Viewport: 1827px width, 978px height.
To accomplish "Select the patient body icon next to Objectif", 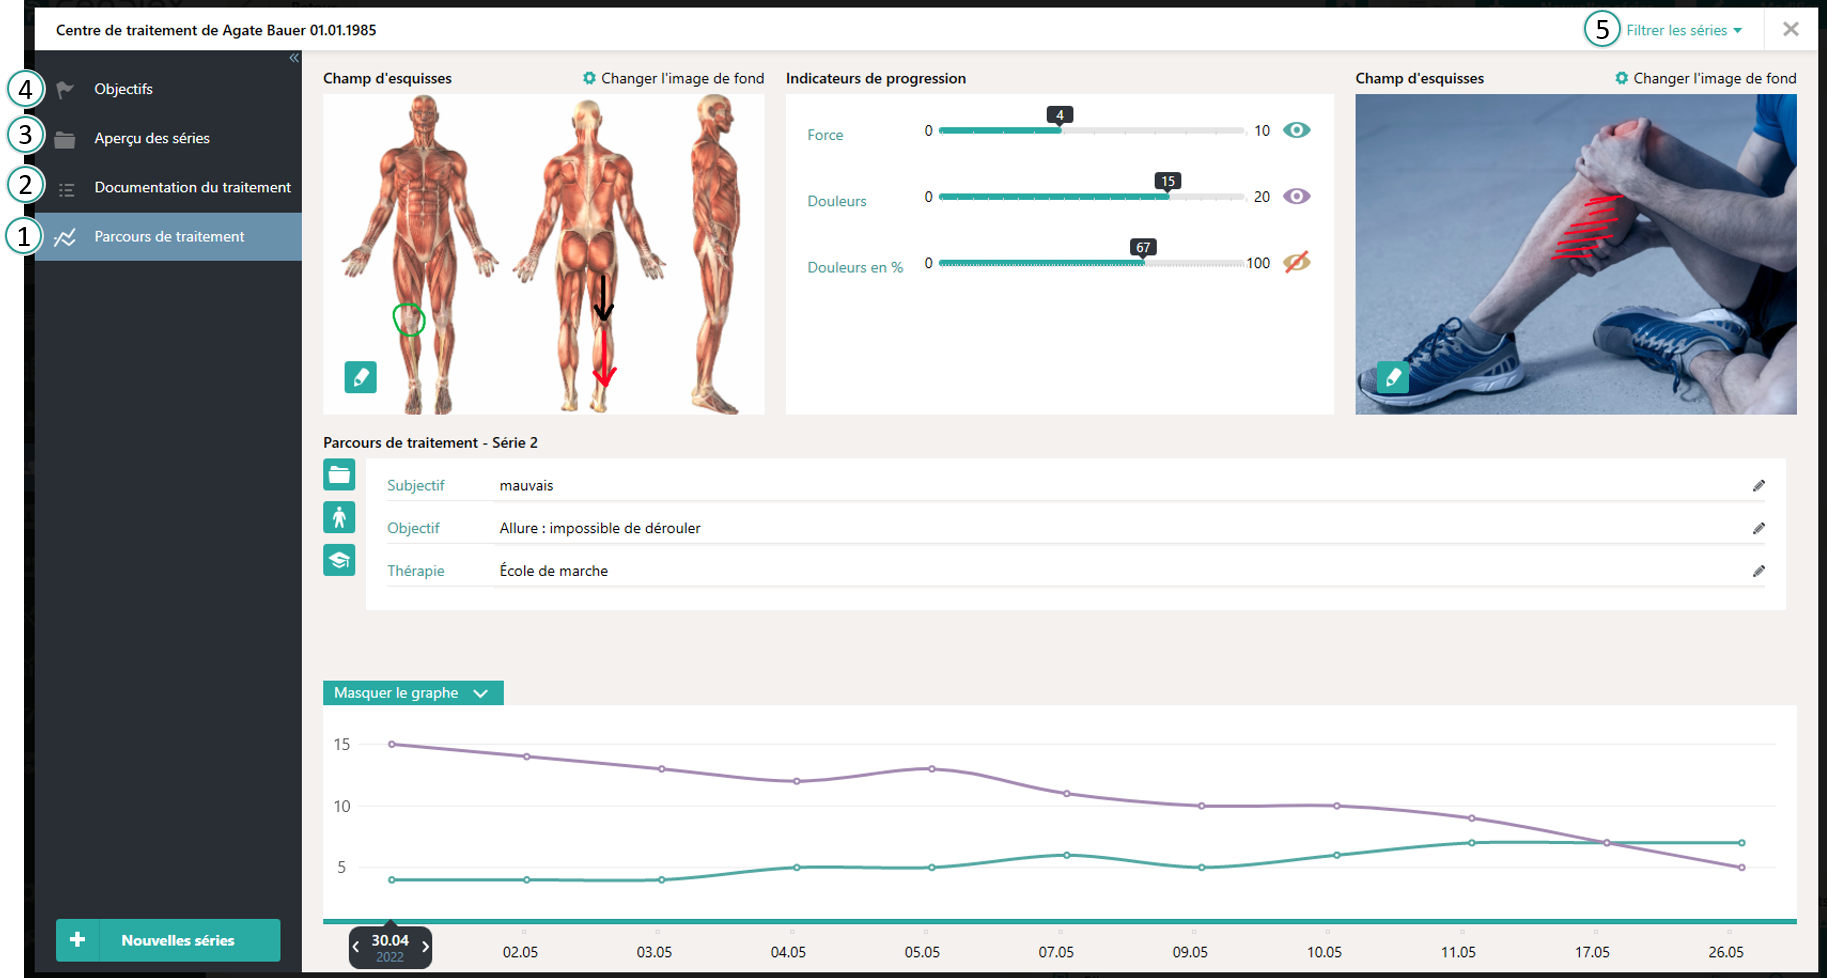I will [x=339, y=517].
